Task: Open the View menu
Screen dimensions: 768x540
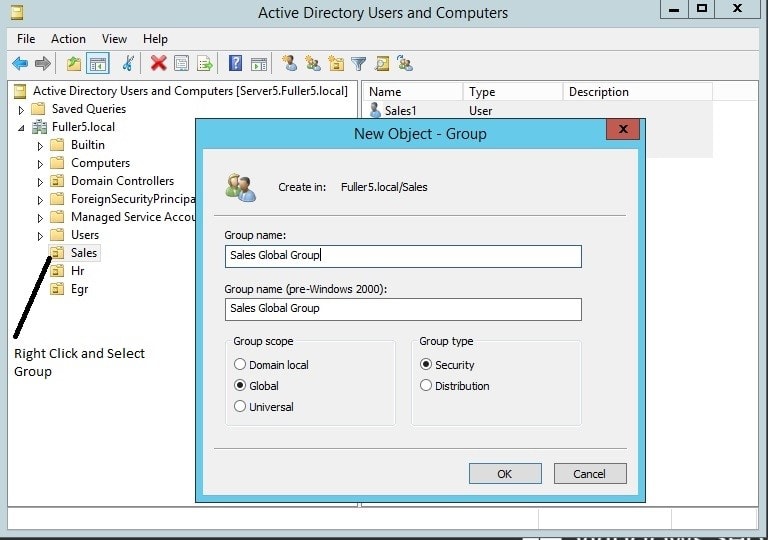Action: 114,39
